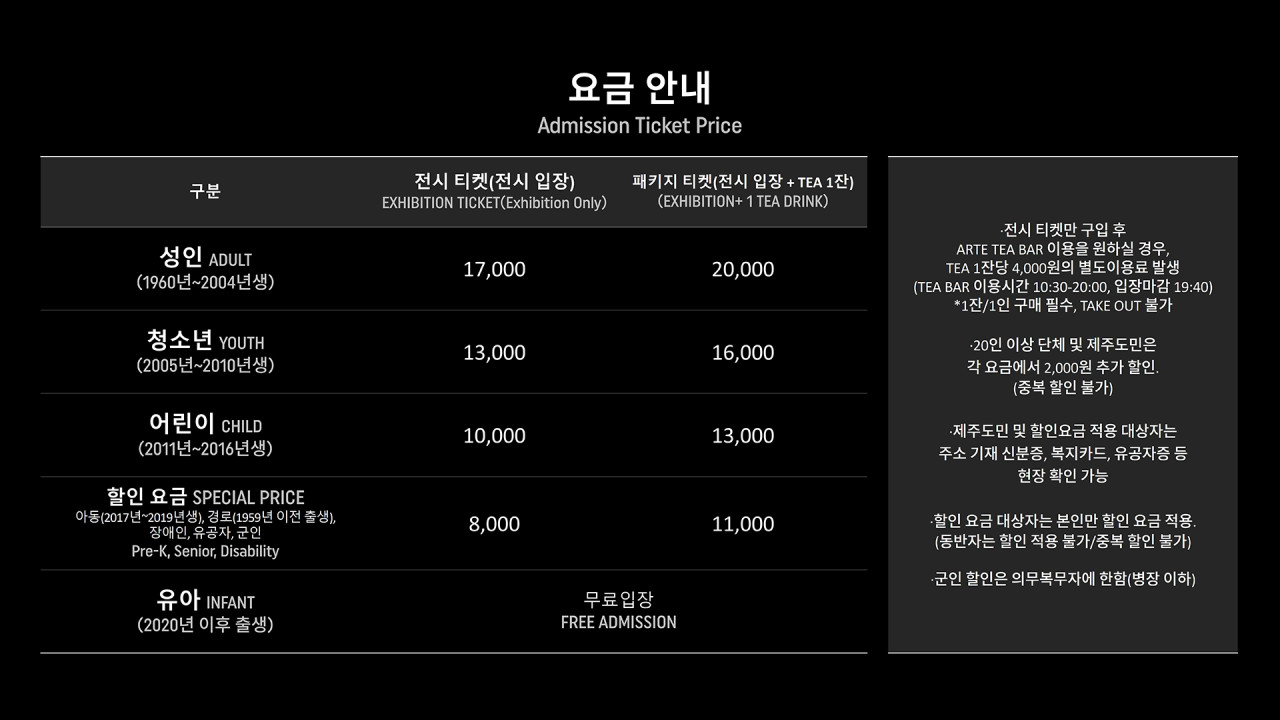Image resolution: width=1280 pixels, height=720 pixels.
Task: Click the 청소년 YOUTH row label
Action: click(x=205, y=352)
